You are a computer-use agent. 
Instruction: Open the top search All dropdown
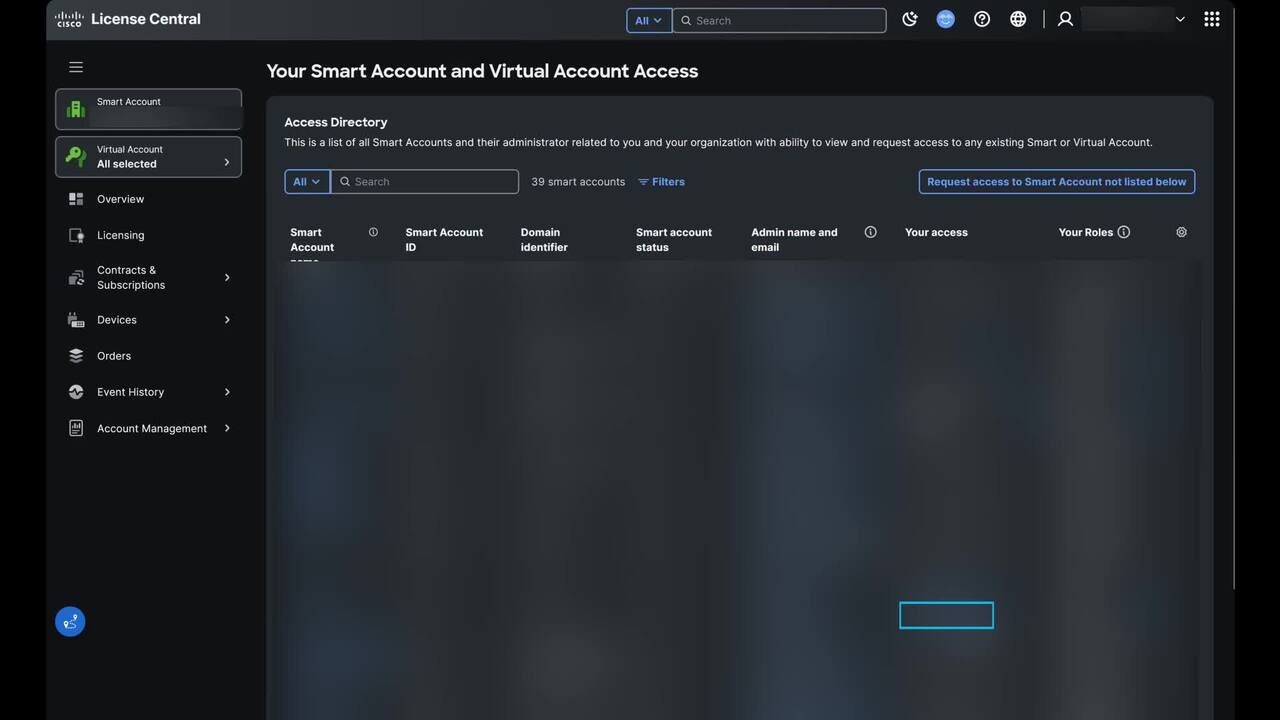click(648, 20)
